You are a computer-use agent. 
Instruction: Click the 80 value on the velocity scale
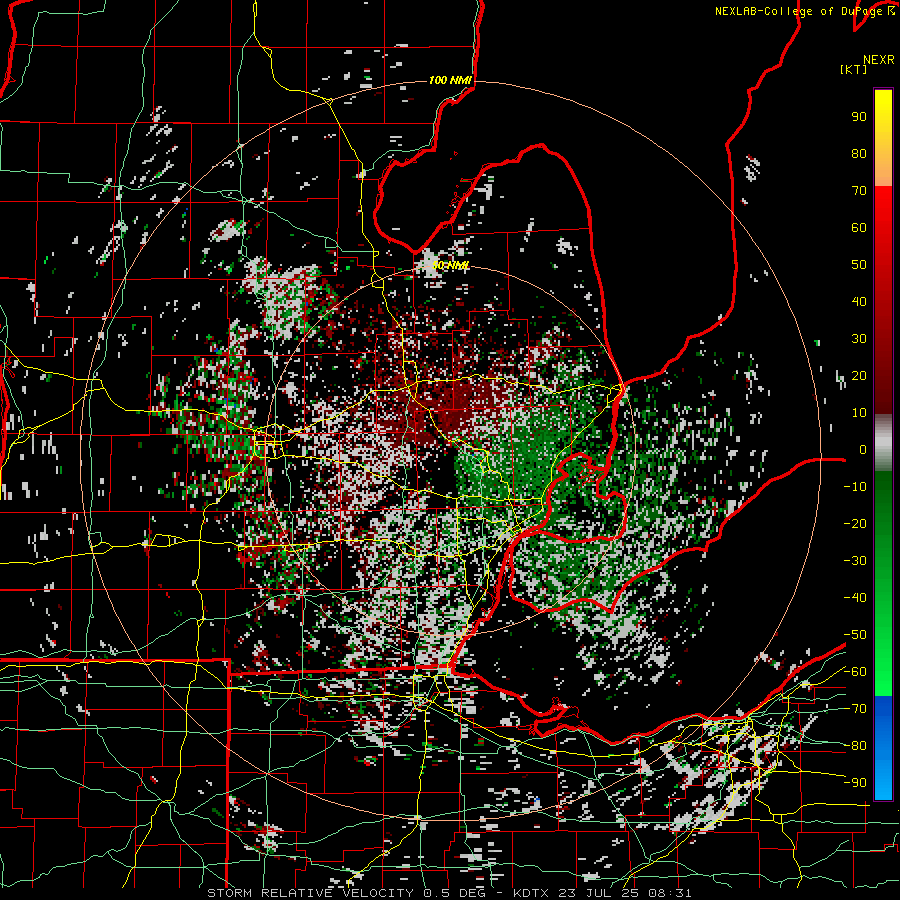859,153
